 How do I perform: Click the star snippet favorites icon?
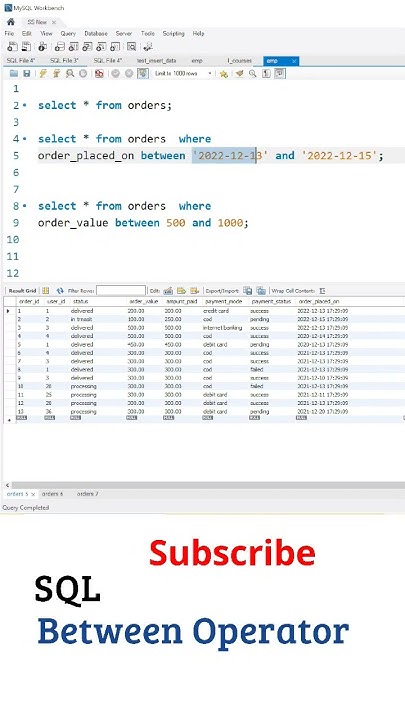click(x=224, y=73)
